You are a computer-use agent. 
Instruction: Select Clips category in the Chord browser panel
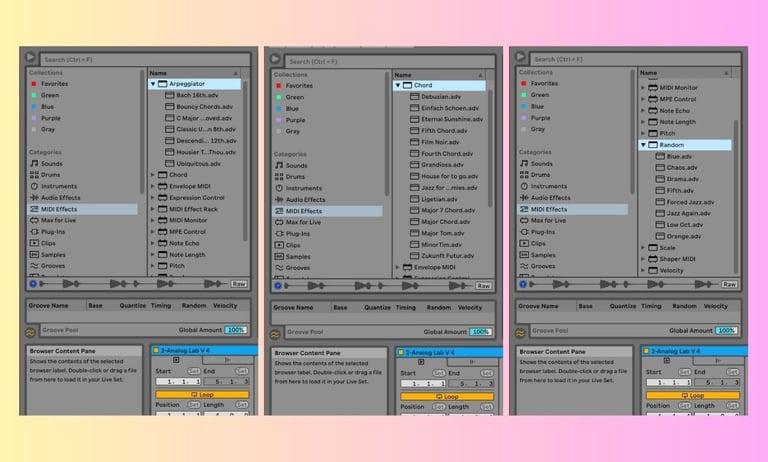(x=288, y=245)
